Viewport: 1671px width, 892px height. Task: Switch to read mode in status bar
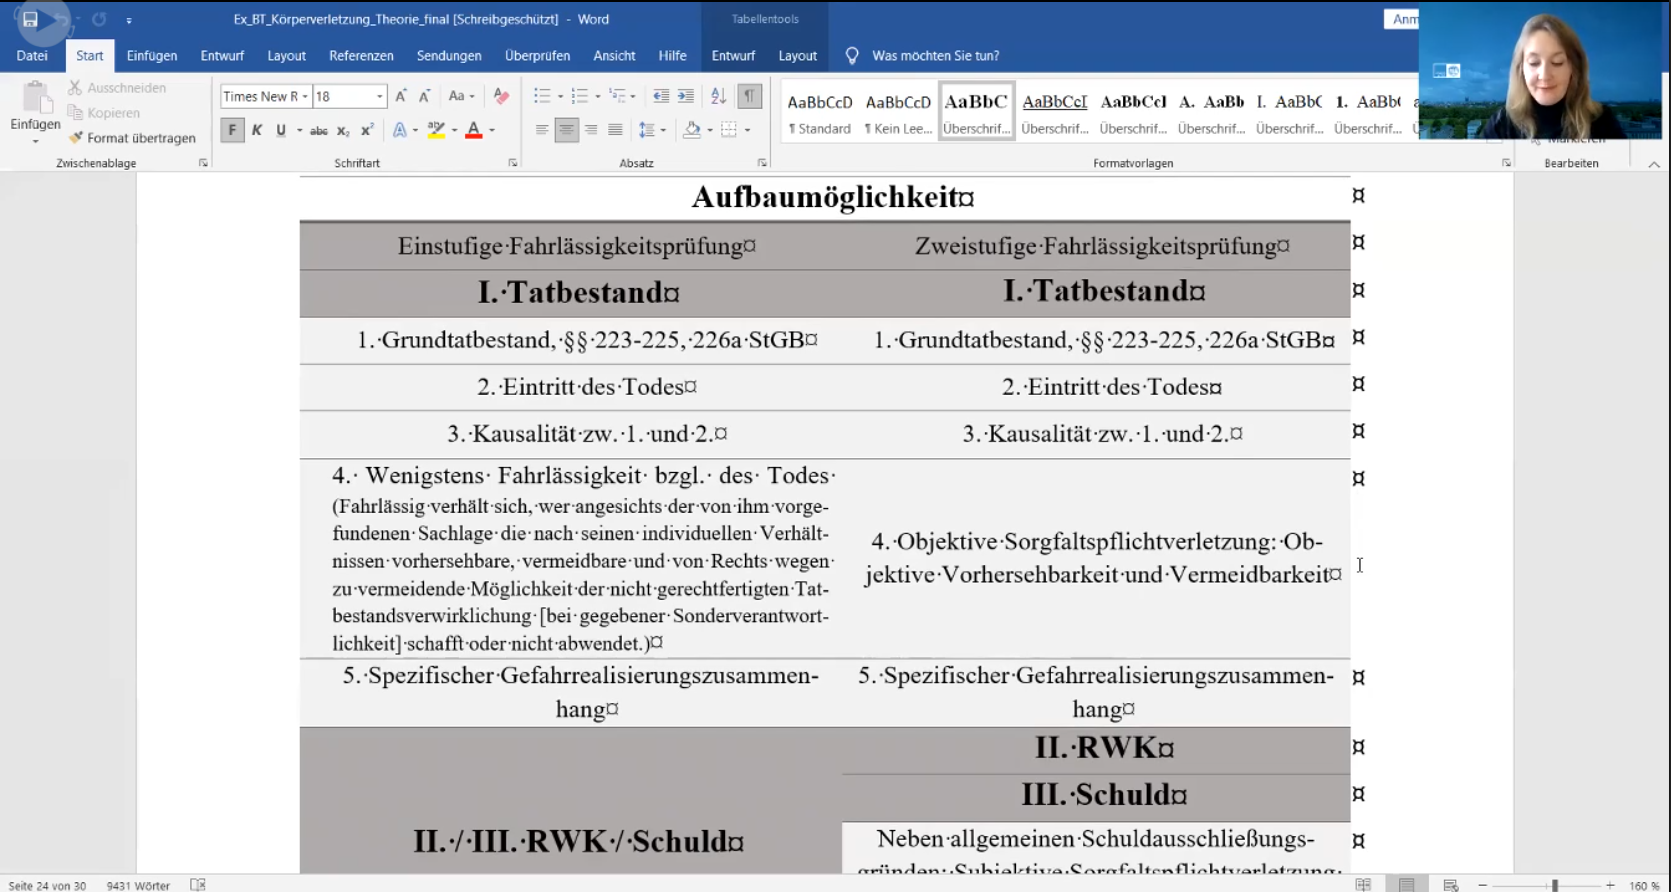1363,885
